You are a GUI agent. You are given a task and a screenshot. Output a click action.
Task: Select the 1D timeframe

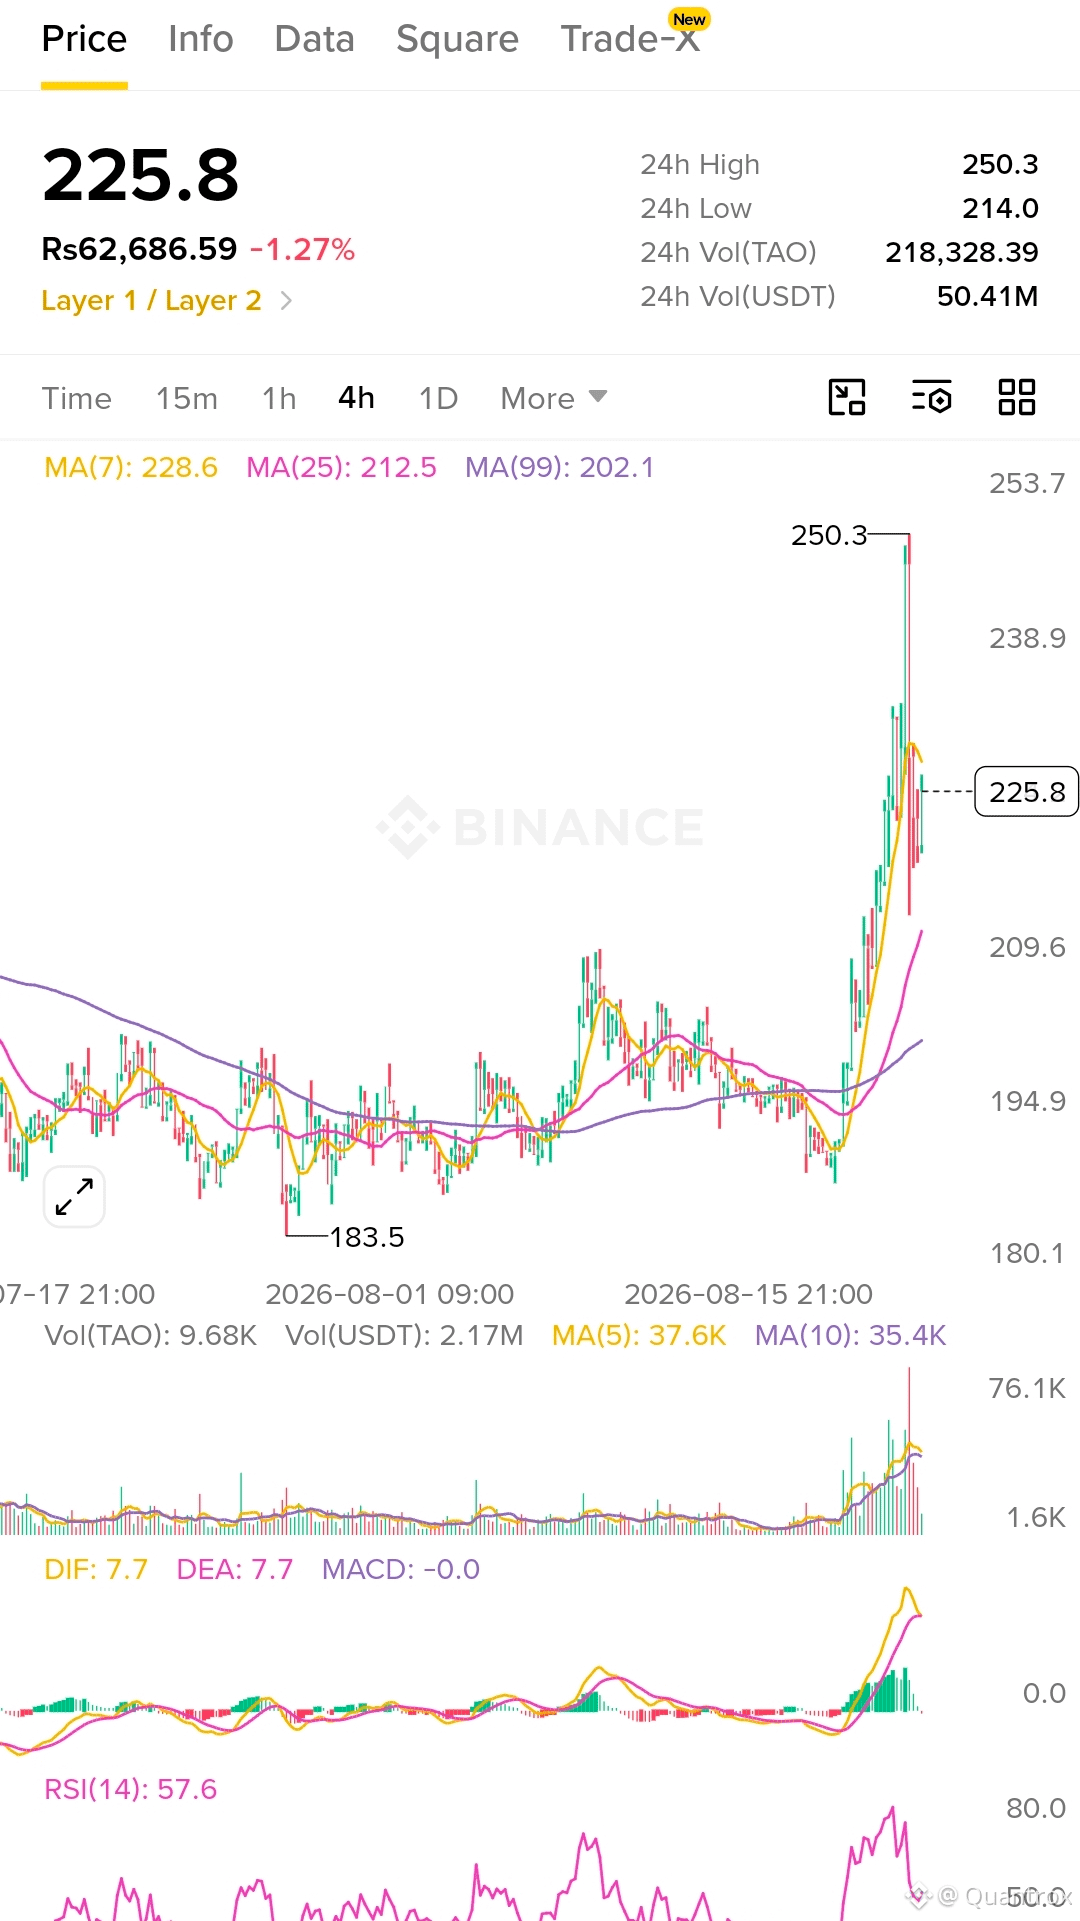click(x=438, y=398)
